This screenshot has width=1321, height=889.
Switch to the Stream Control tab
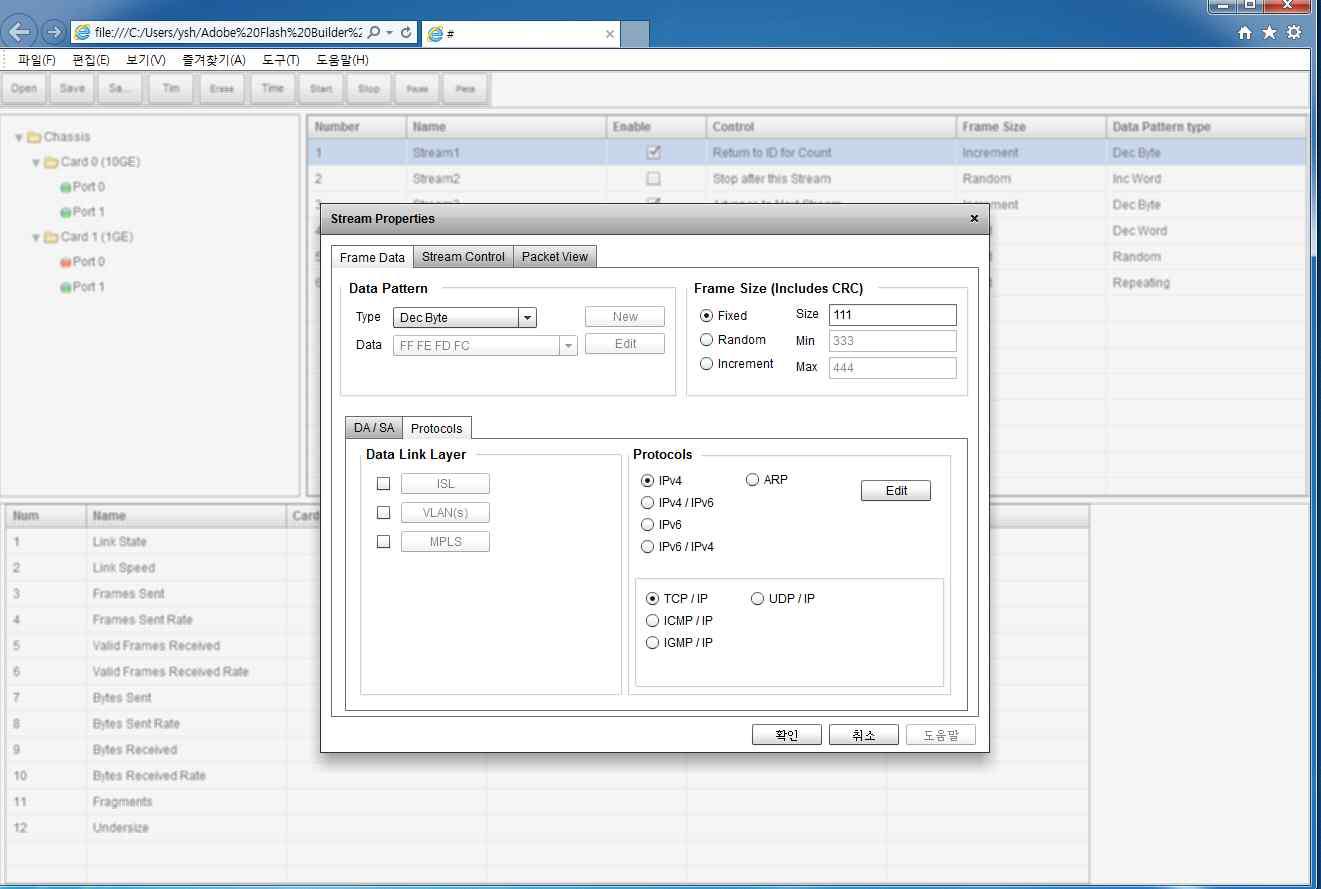coord(463,257)
